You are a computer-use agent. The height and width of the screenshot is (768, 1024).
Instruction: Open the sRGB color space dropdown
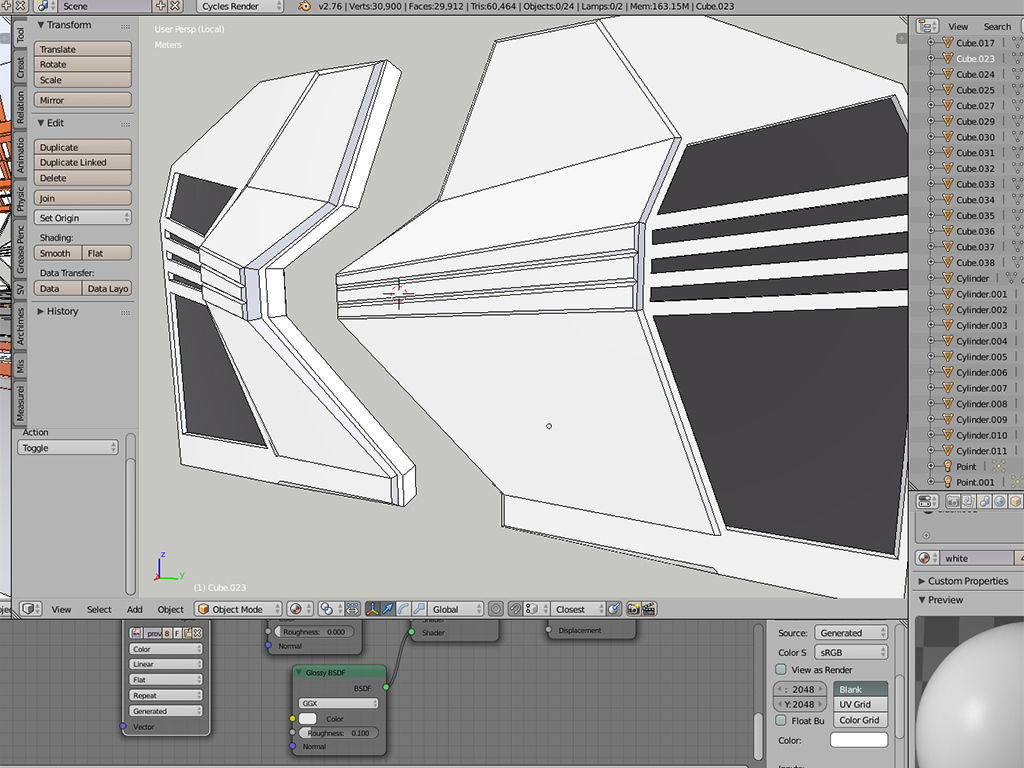851,652
